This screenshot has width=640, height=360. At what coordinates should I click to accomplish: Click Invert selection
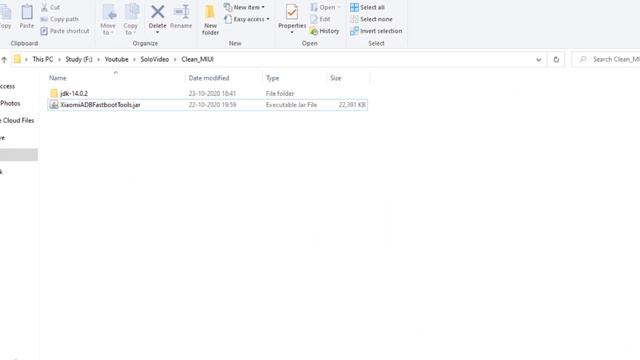[376, 31]
